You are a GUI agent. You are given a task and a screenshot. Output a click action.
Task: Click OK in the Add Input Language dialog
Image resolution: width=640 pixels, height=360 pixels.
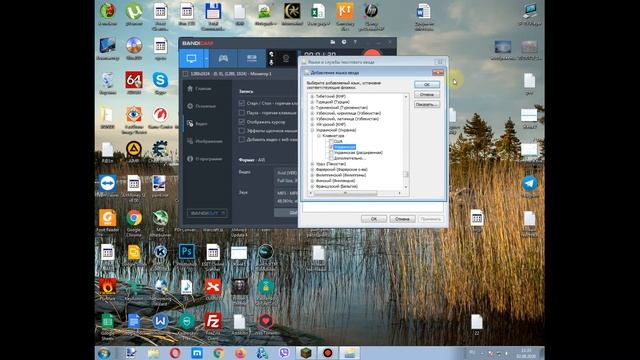point(427,84)
